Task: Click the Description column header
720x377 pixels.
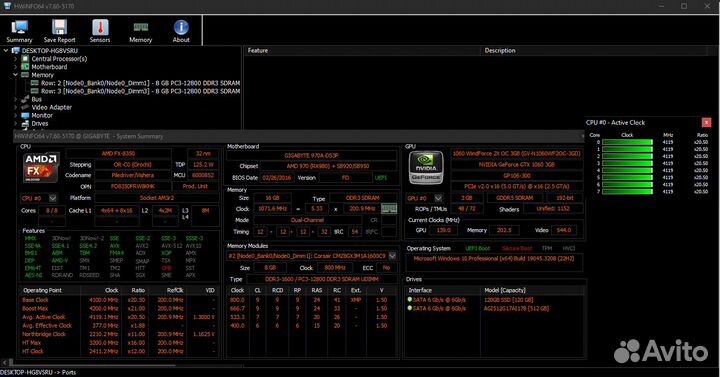Action: (500, 51)
